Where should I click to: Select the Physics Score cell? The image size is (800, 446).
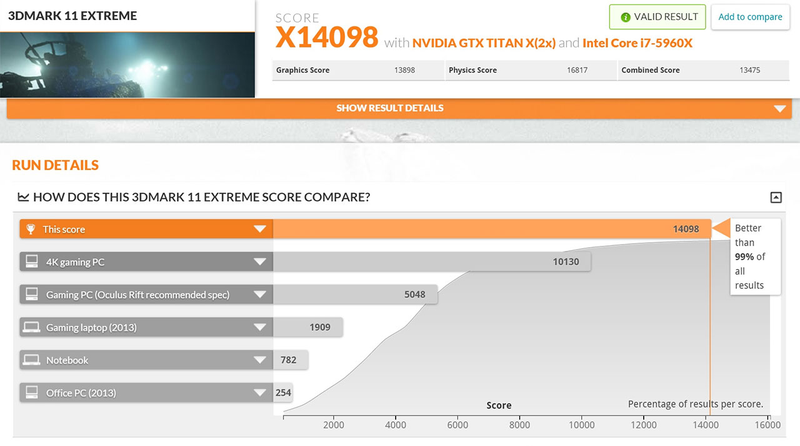tap(531, 70)
